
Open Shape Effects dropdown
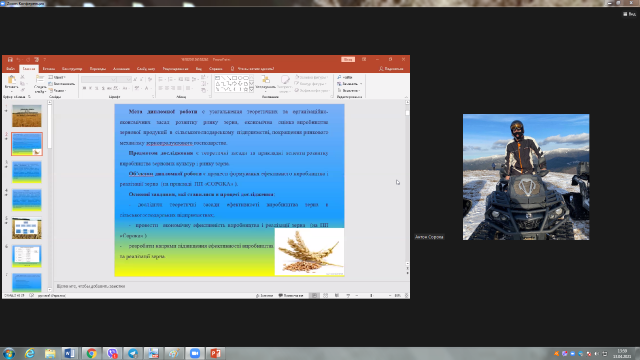click(313, 91)
